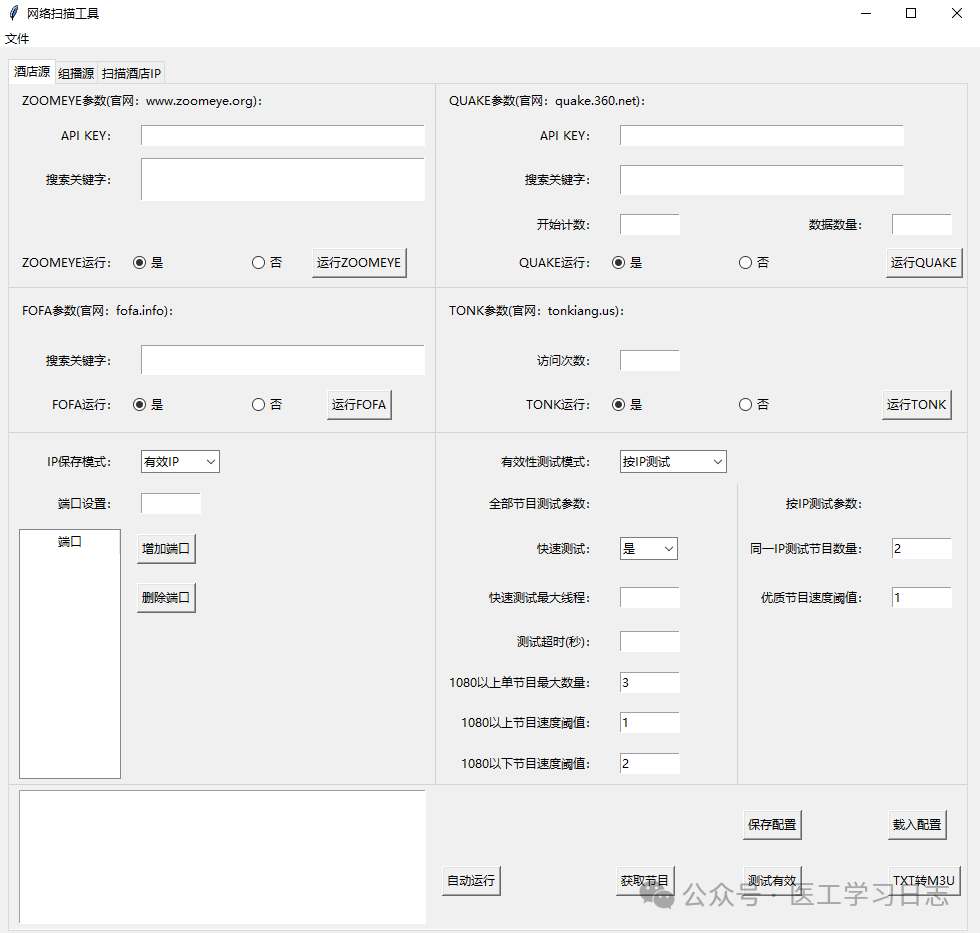Focus the FOFA 搜索关键字 field
Screen dimensions: 980x933
pyautogui.click(x=282, y=360)
